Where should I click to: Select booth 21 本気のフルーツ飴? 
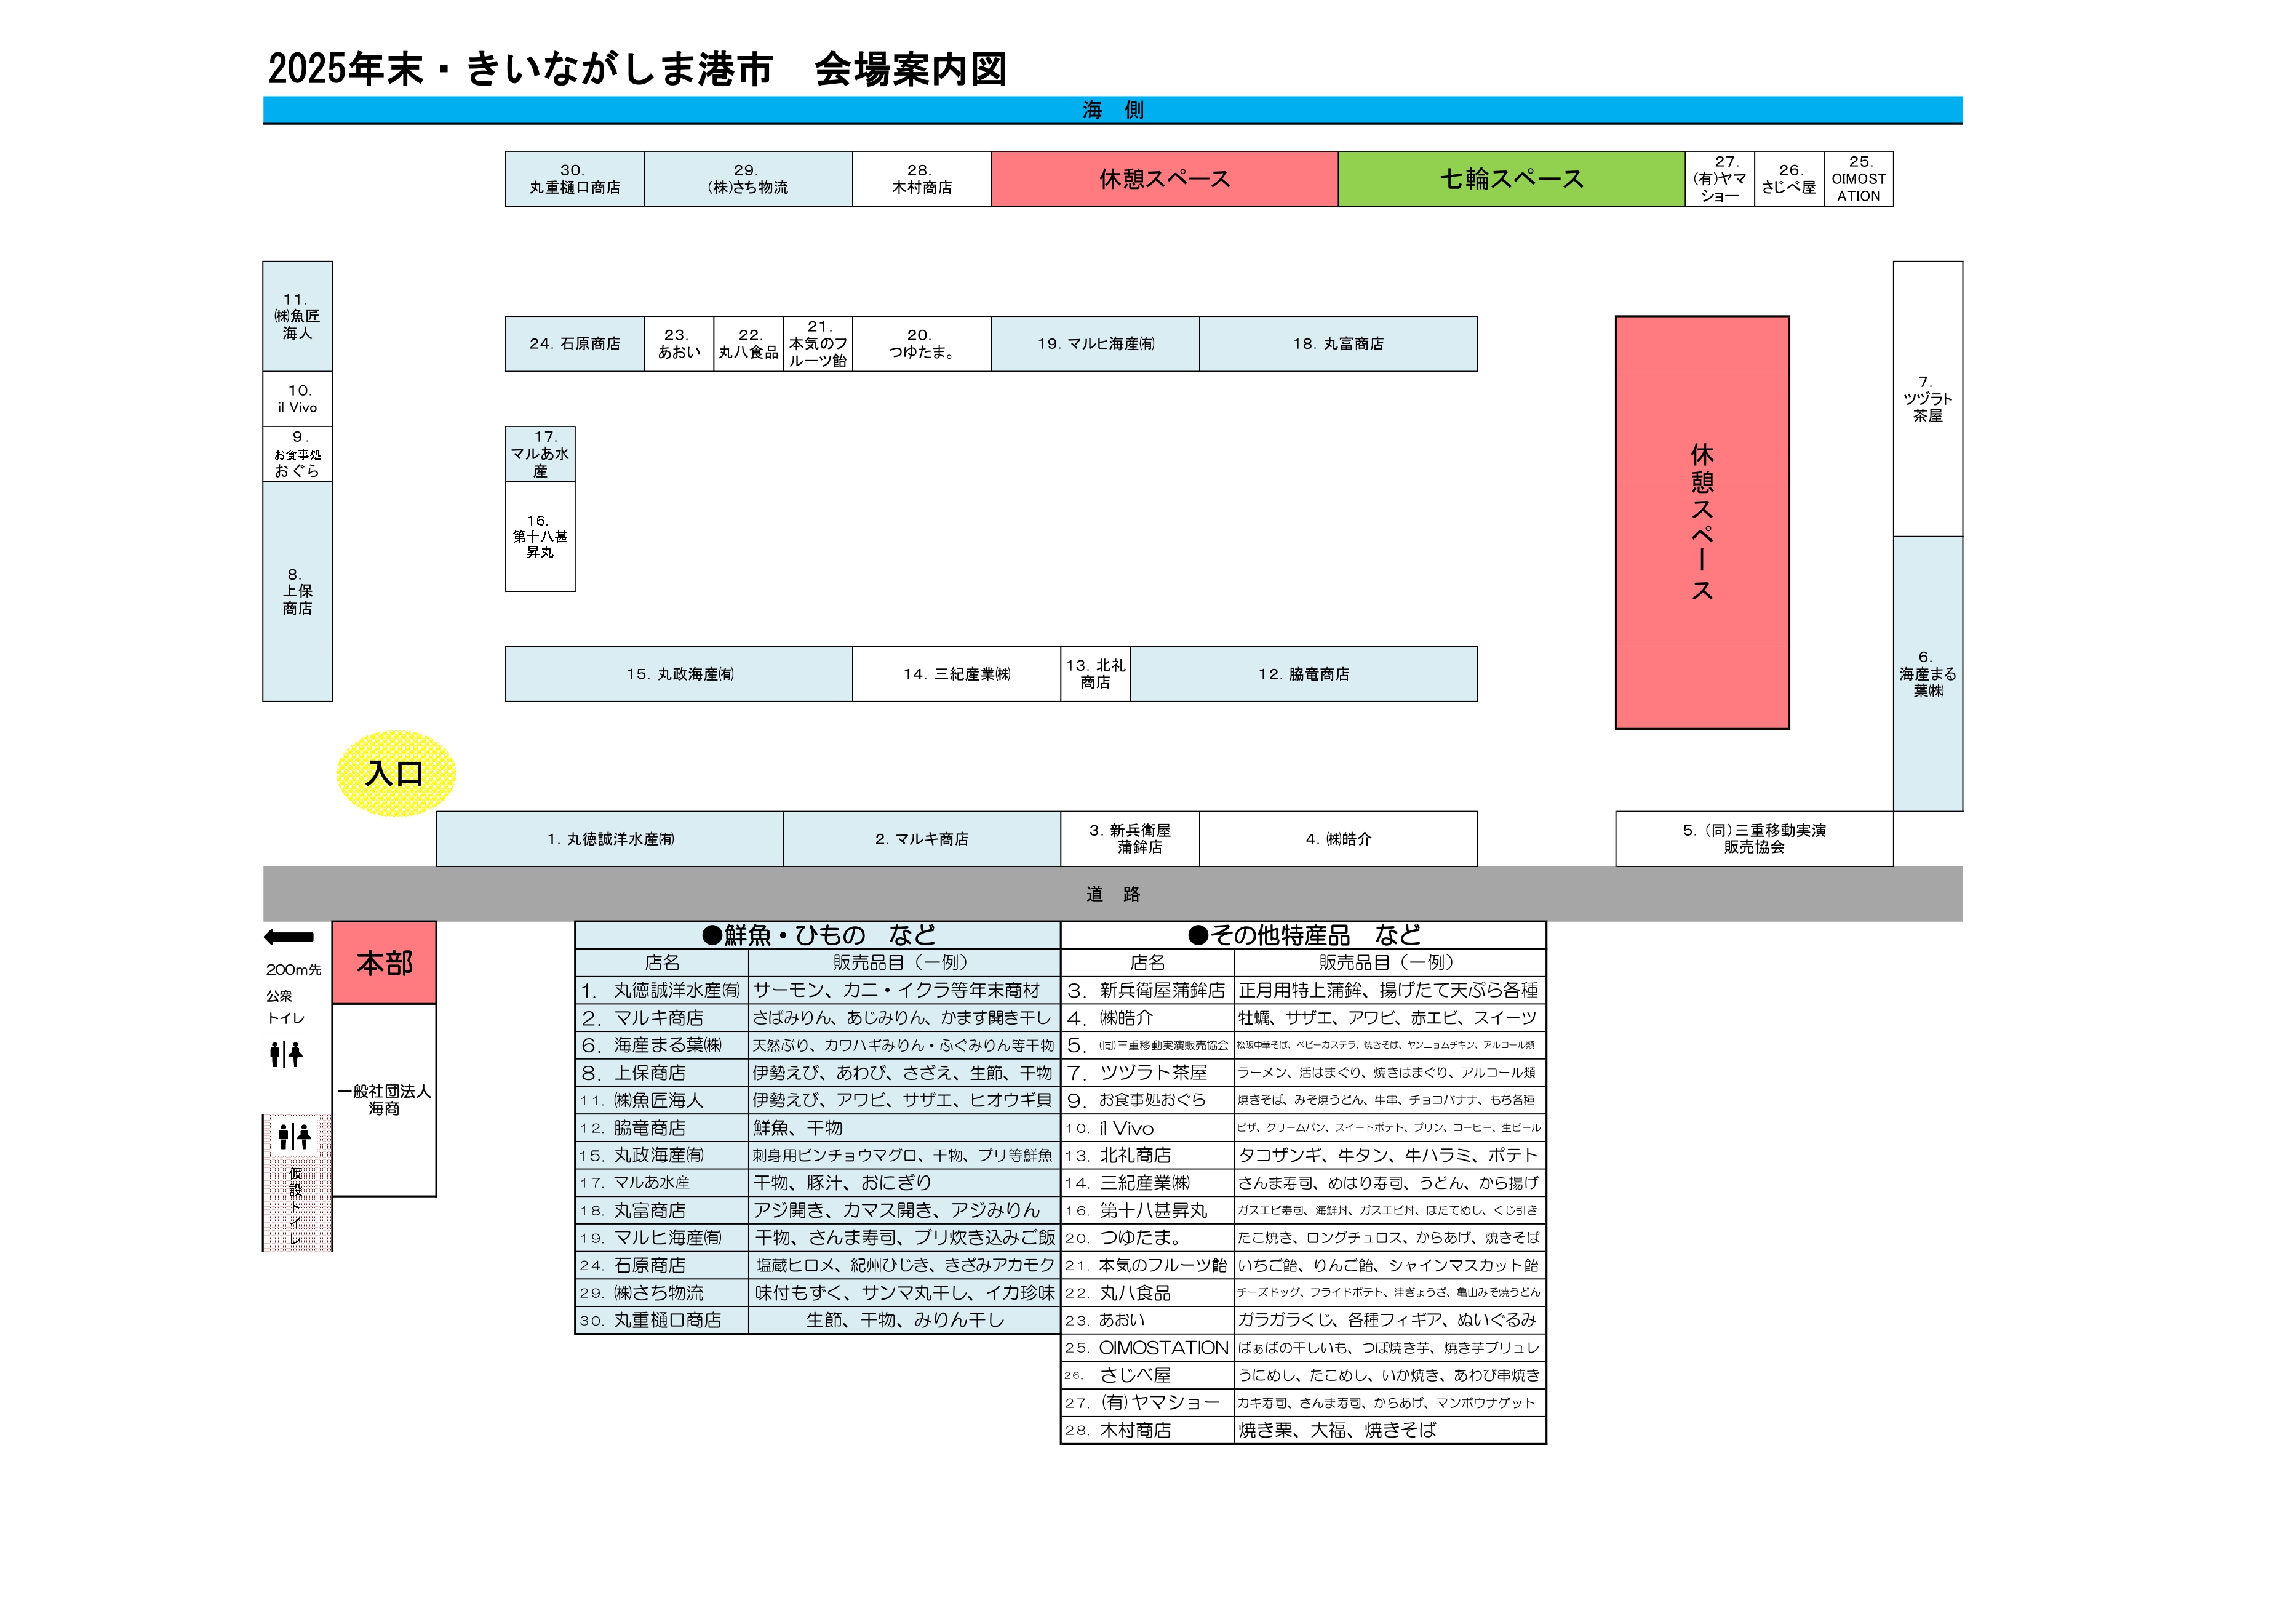click(818, 344)
